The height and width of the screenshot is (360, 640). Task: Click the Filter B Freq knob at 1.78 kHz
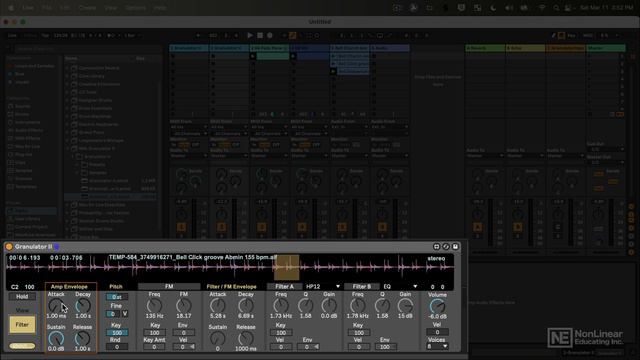(358, 305)
